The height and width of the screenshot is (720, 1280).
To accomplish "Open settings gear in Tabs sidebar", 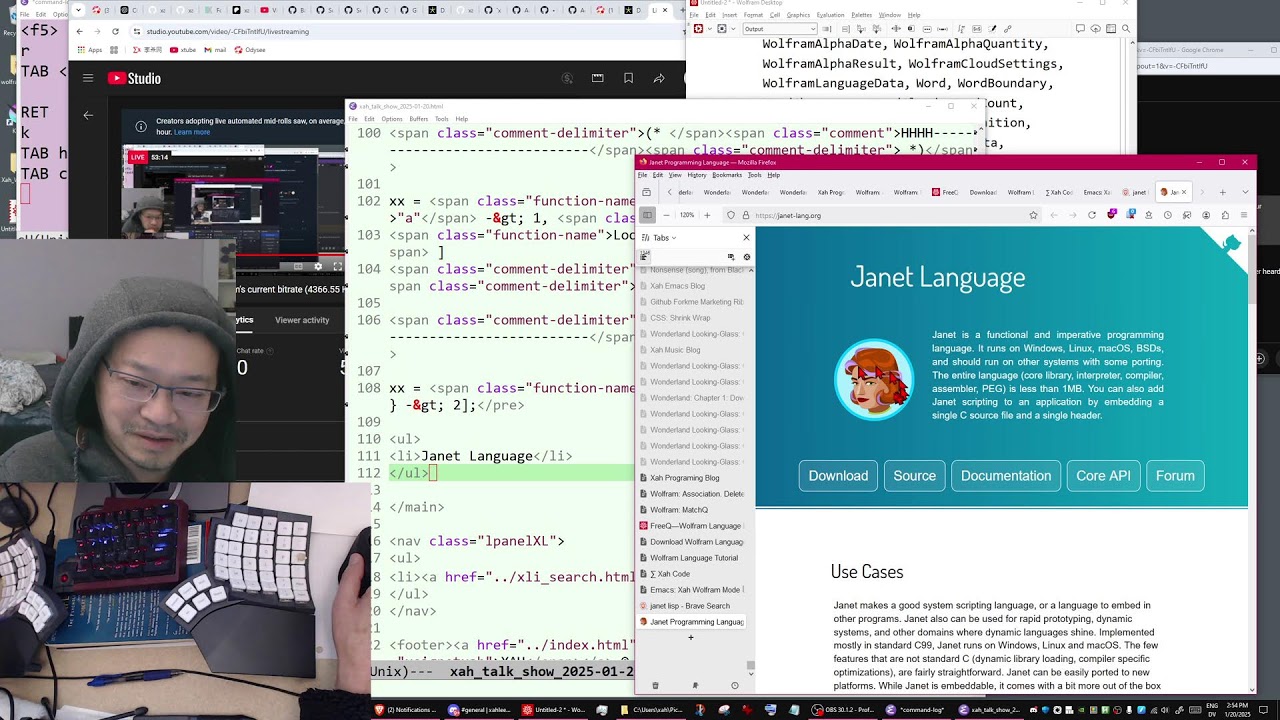I will (746, 257).
